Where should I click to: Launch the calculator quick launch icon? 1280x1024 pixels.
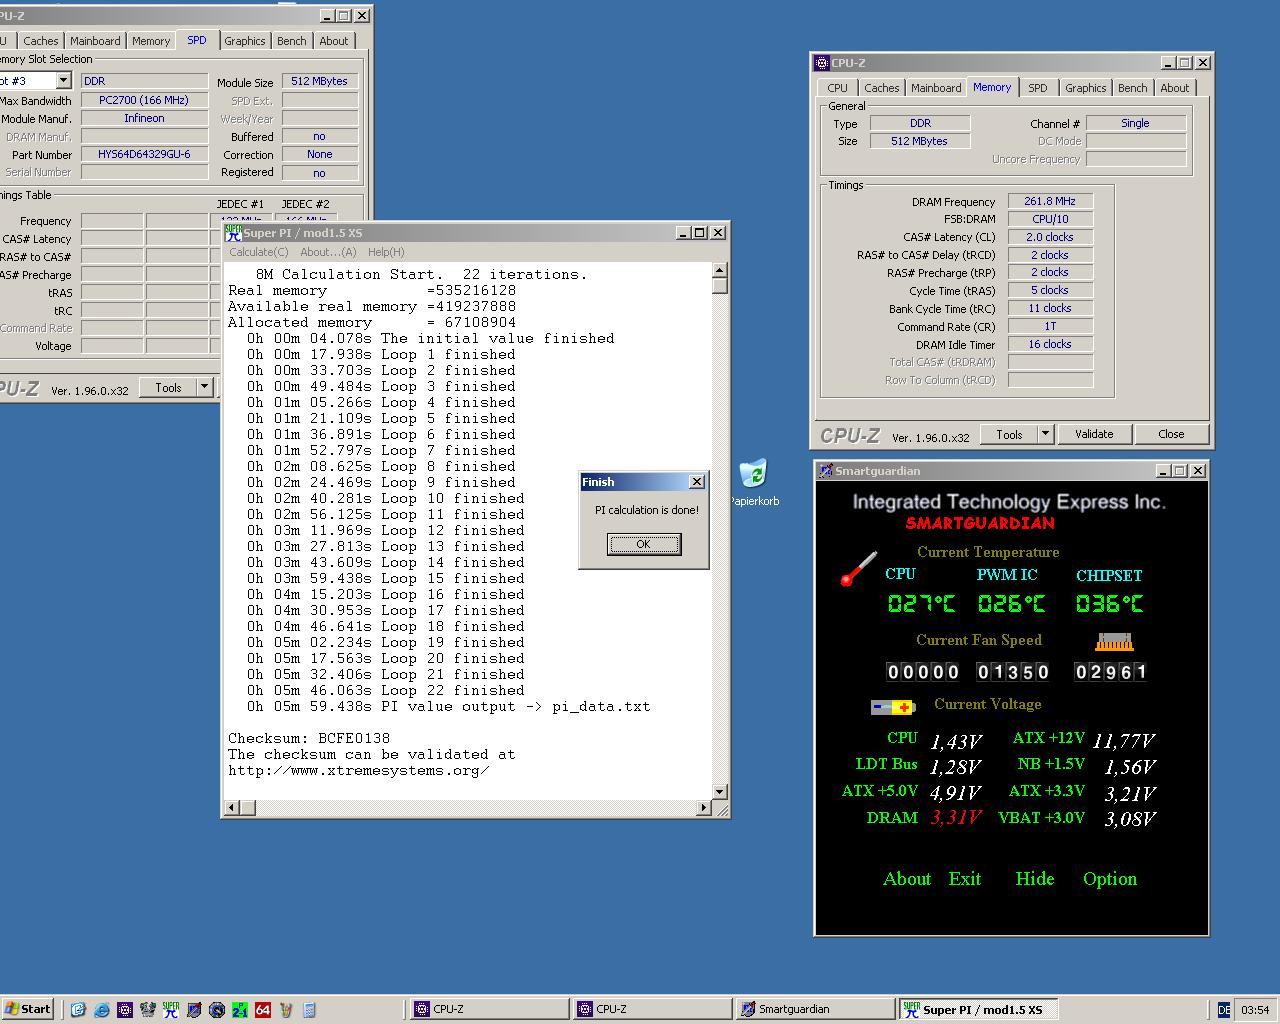point(309,1010)
